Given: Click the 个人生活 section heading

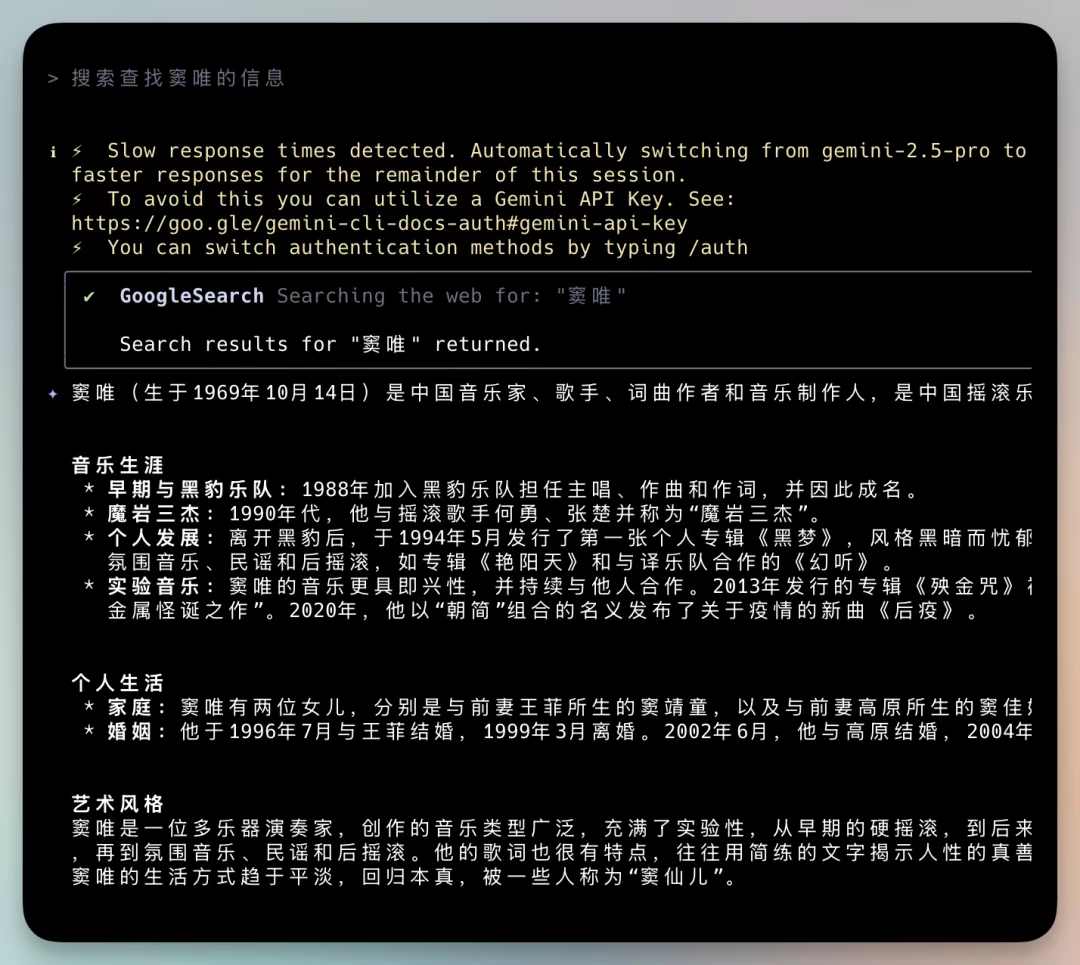Looking at the screenshot, I should [117, 683].
